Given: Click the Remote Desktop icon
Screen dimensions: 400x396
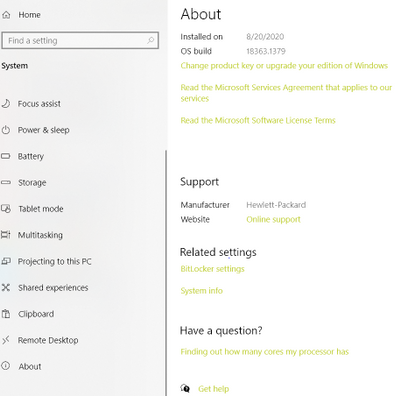Looking at the screenshot, I should 6,340.
